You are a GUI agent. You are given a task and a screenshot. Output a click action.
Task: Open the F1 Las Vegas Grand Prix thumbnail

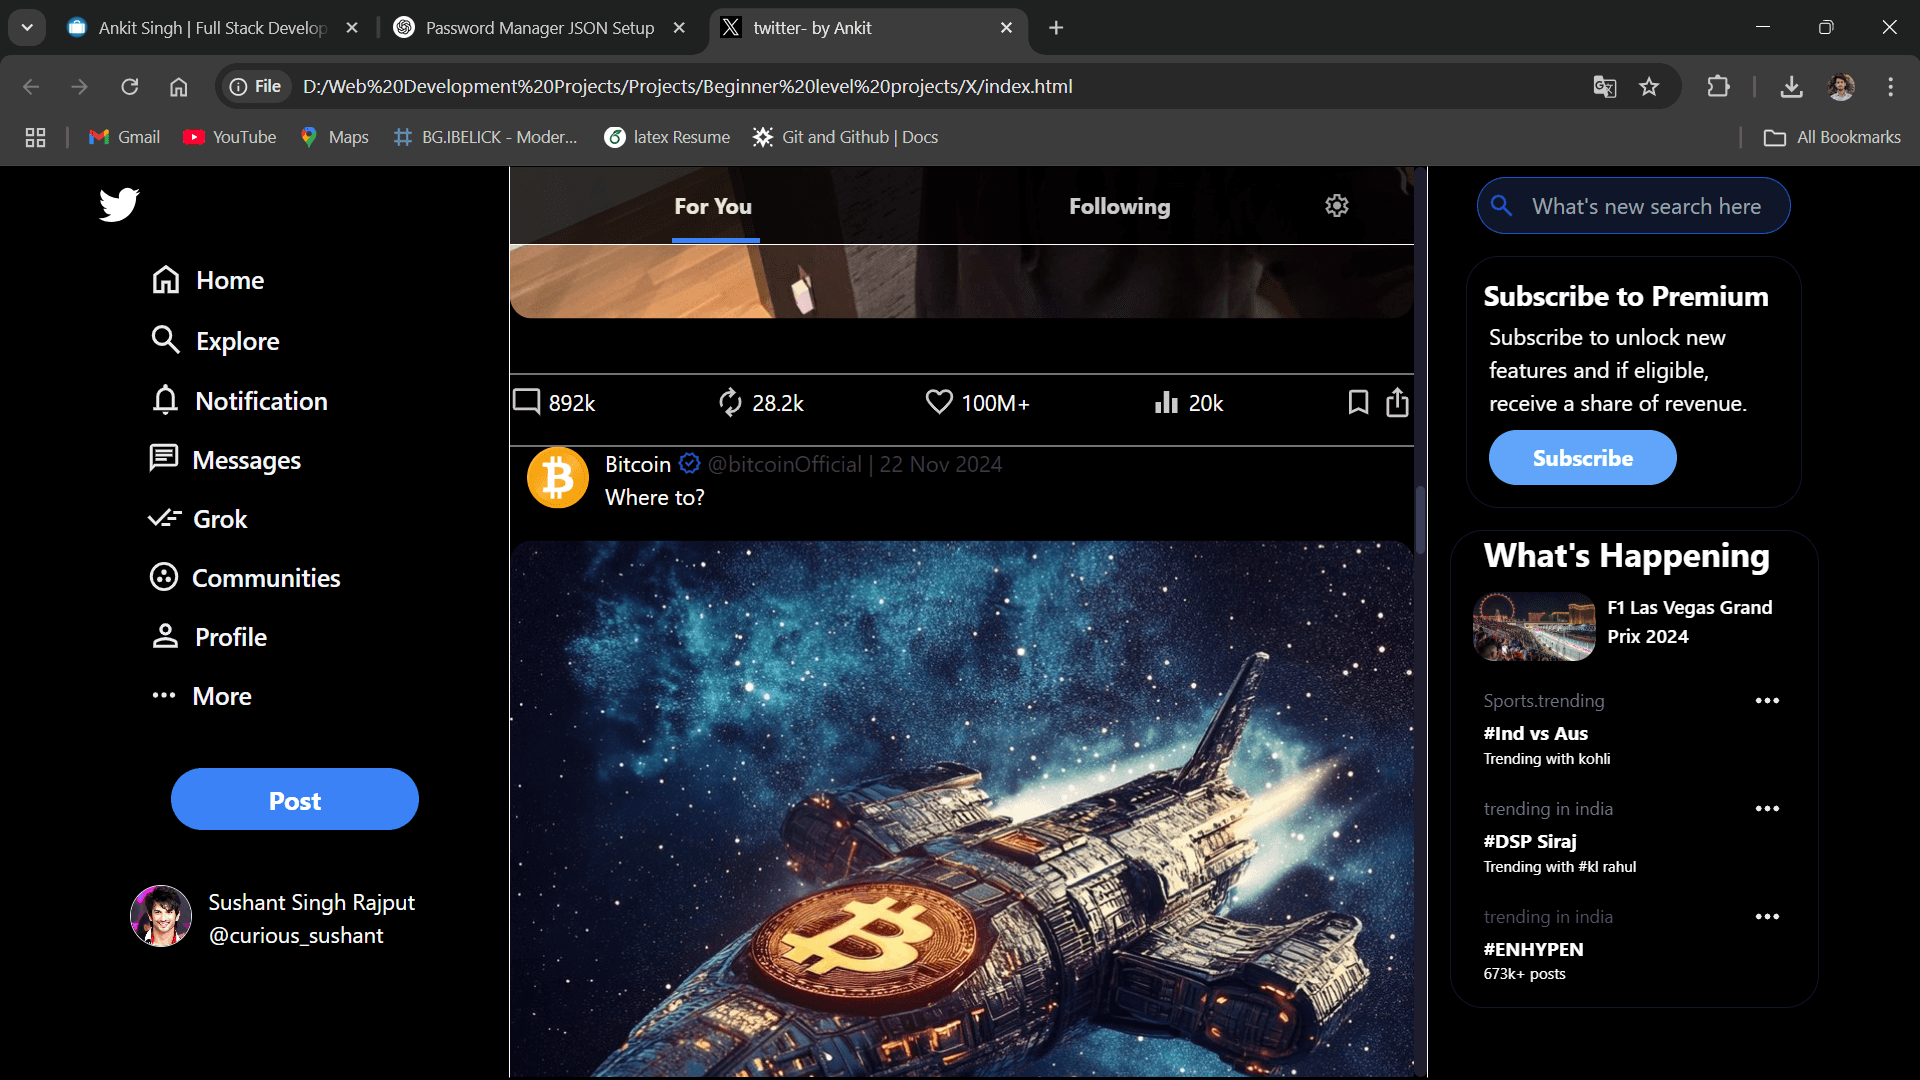tap(1534, 626)
